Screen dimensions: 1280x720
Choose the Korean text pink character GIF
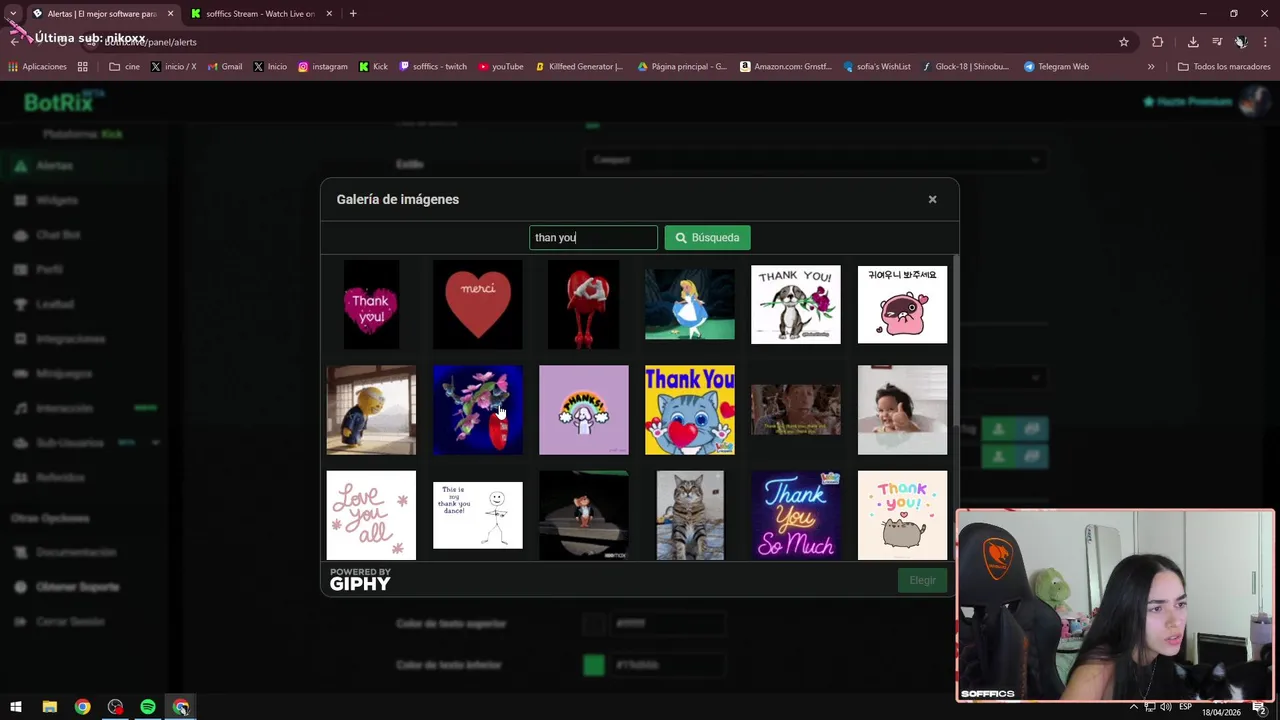click(902, 304)
